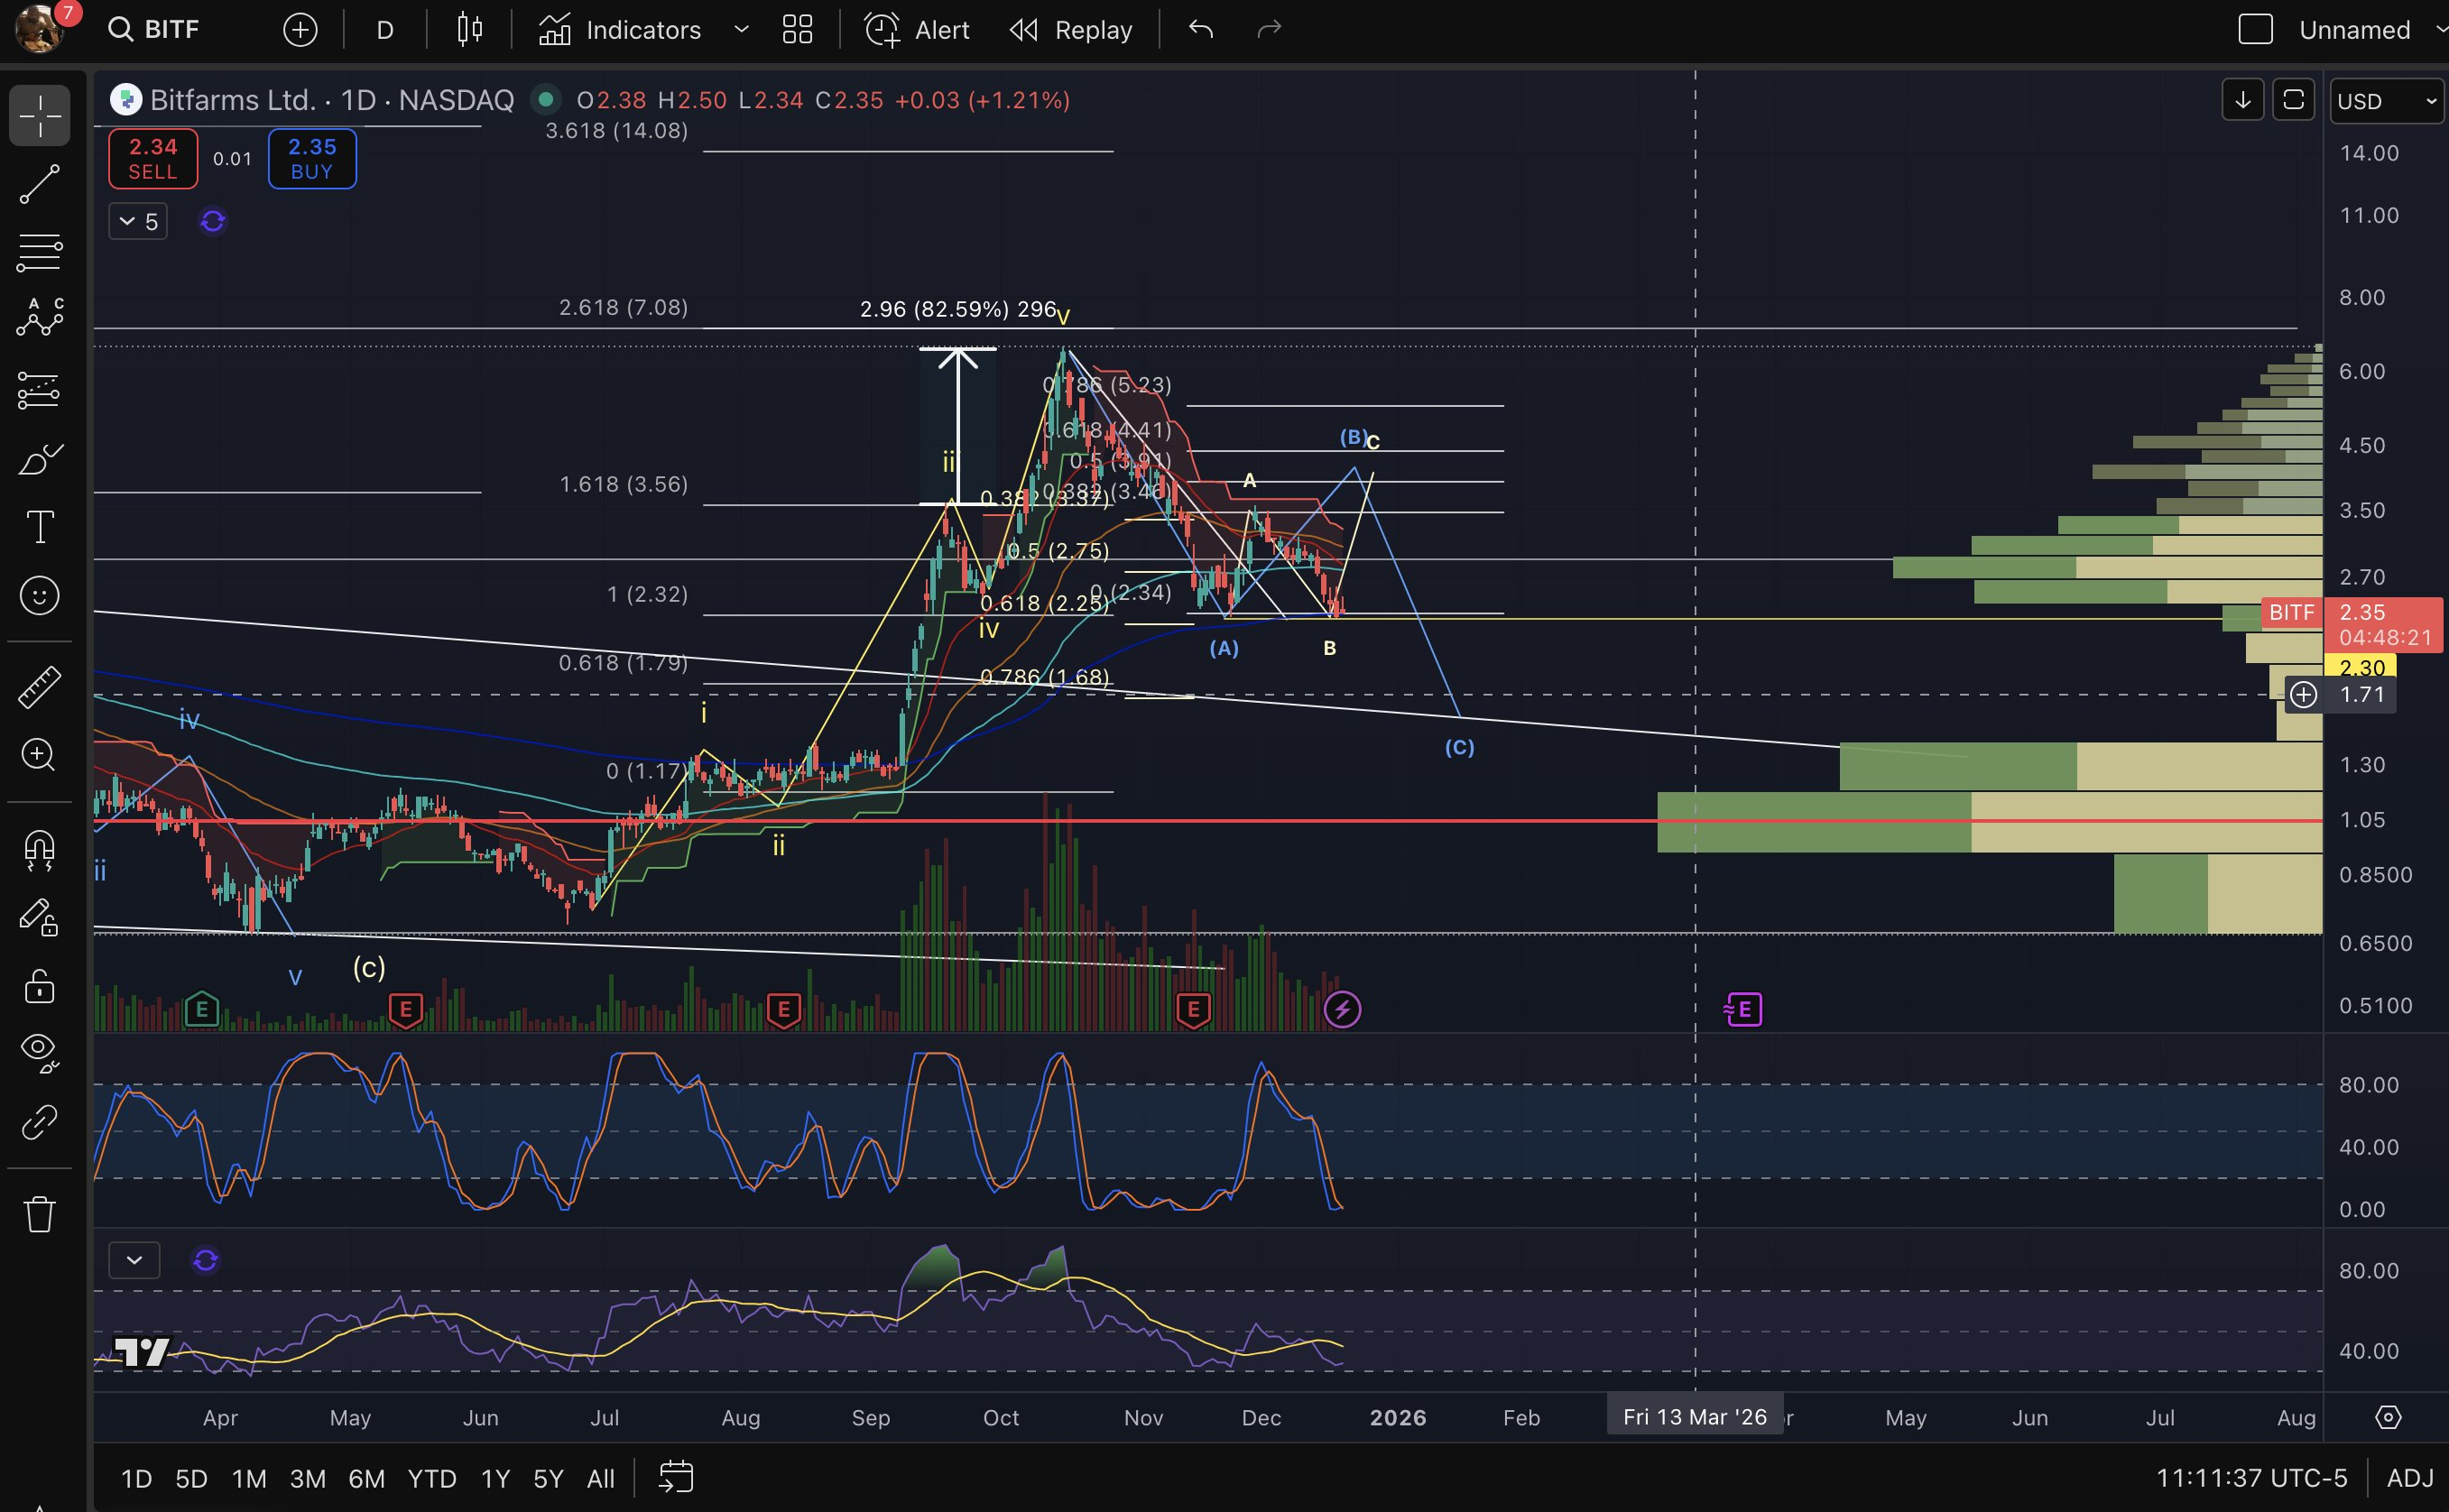Select the YTD range tab
2449x1512 pixels.
(x=431, y=1479)
